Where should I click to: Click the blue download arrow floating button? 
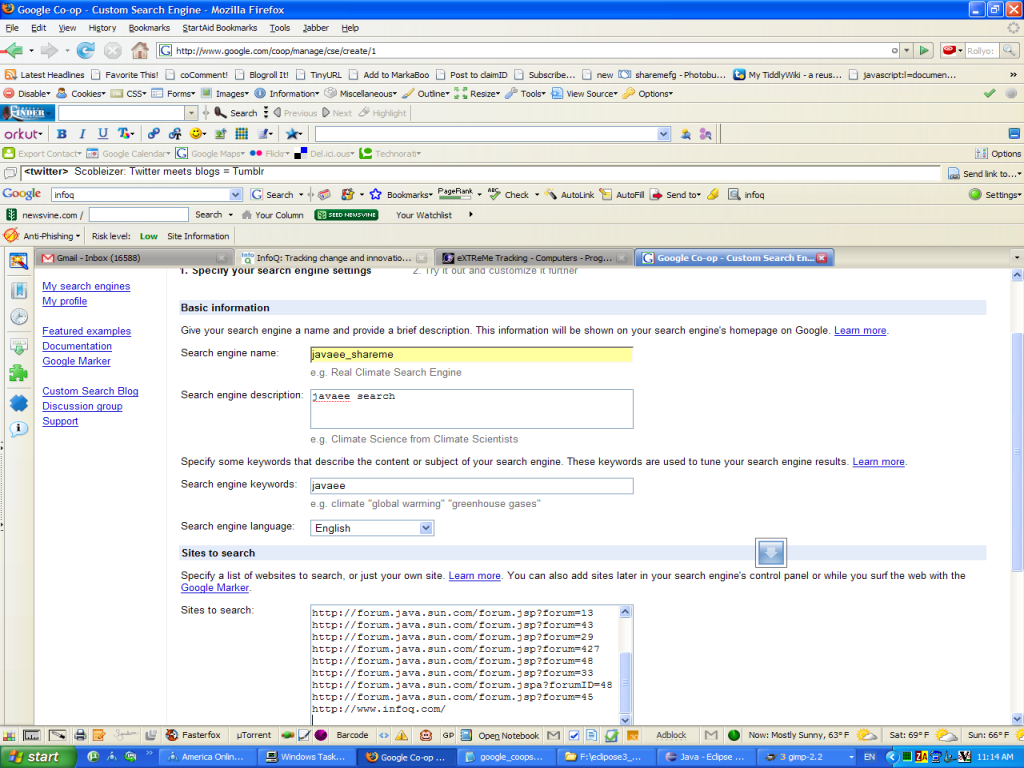tap(771, 553)
